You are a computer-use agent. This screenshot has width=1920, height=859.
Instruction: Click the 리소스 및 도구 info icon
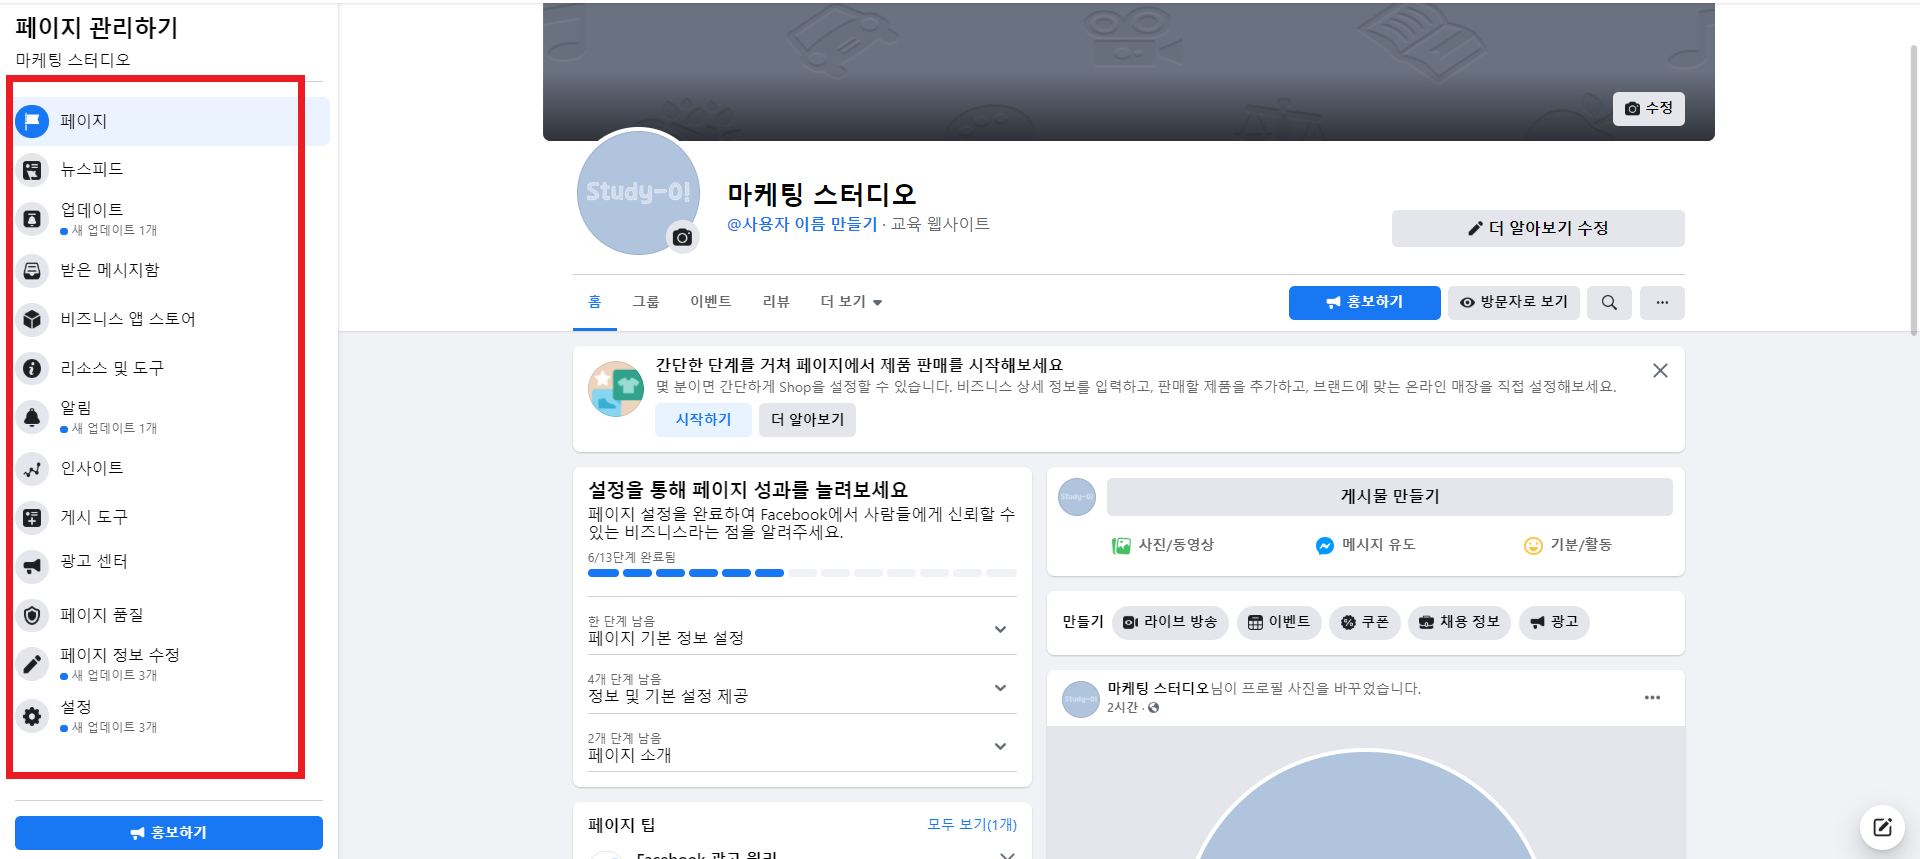32,368
